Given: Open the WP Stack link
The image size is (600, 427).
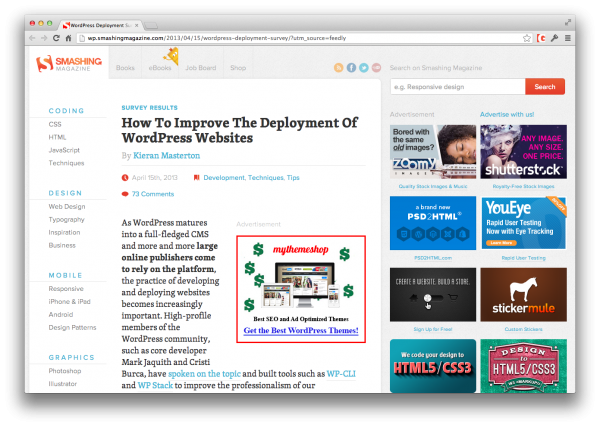Looking at the screenshot, I should (155, 385).
